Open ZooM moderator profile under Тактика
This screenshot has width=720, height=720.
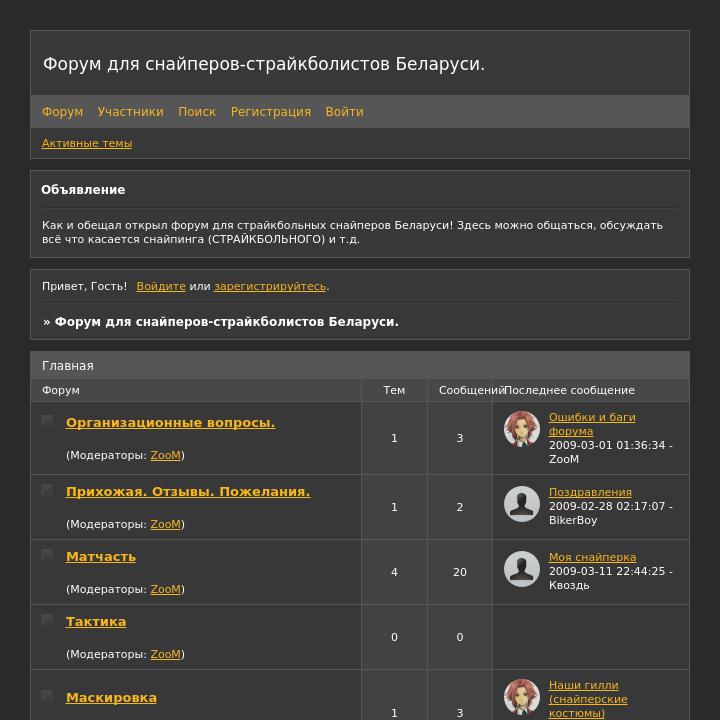click(x=165, y=654)
